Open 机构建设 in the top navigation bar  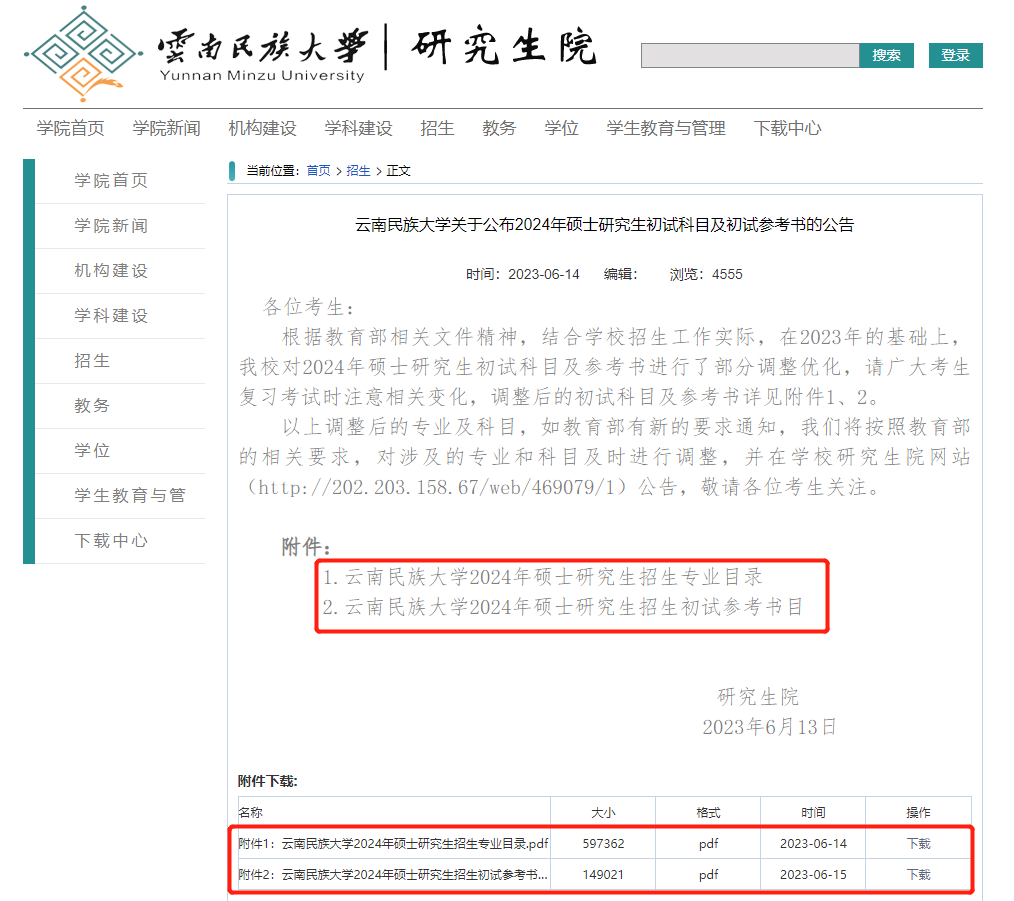(262, 128)
